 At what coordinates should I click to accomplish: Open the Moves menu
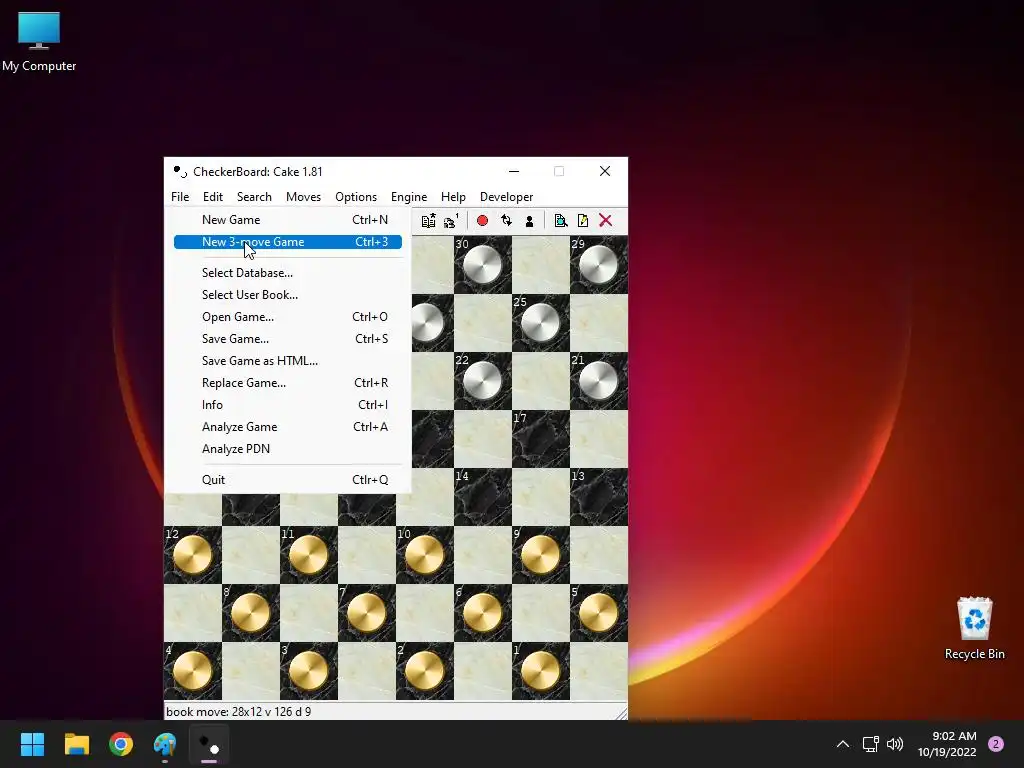click(x=303, y=197)
